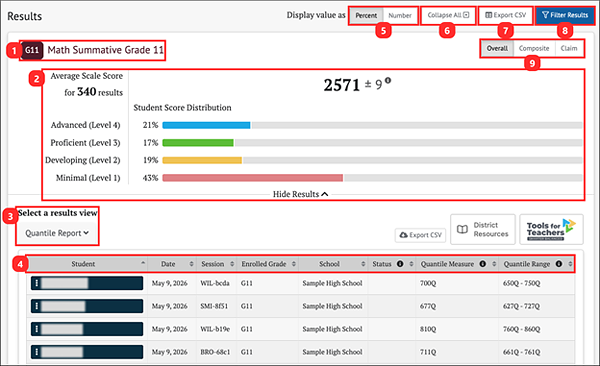Click the BRO-68c1 session cell

coord(215,352)
